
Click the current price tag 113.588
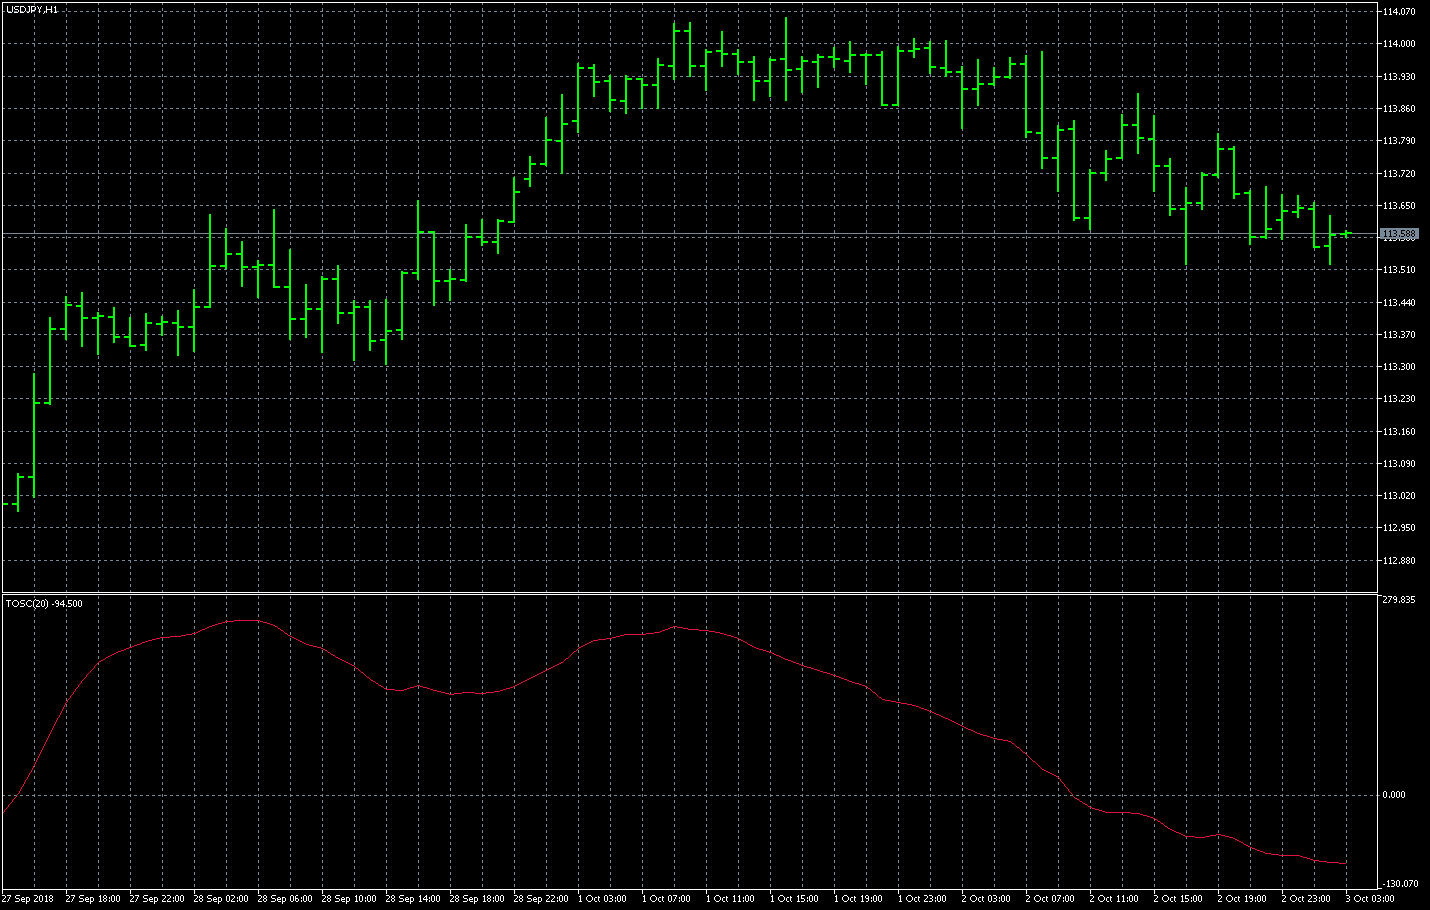pyautogui.click(x=1398, y=234)
